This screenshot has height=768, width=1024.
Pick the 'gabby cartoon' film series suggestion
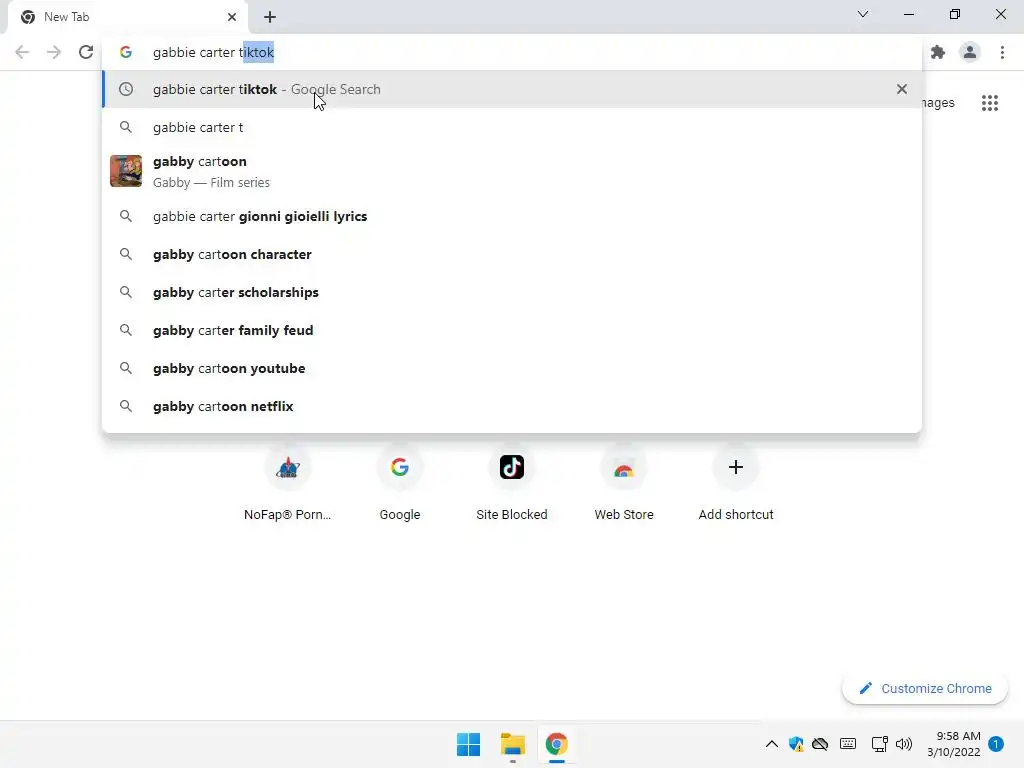(x=512, y=171)
